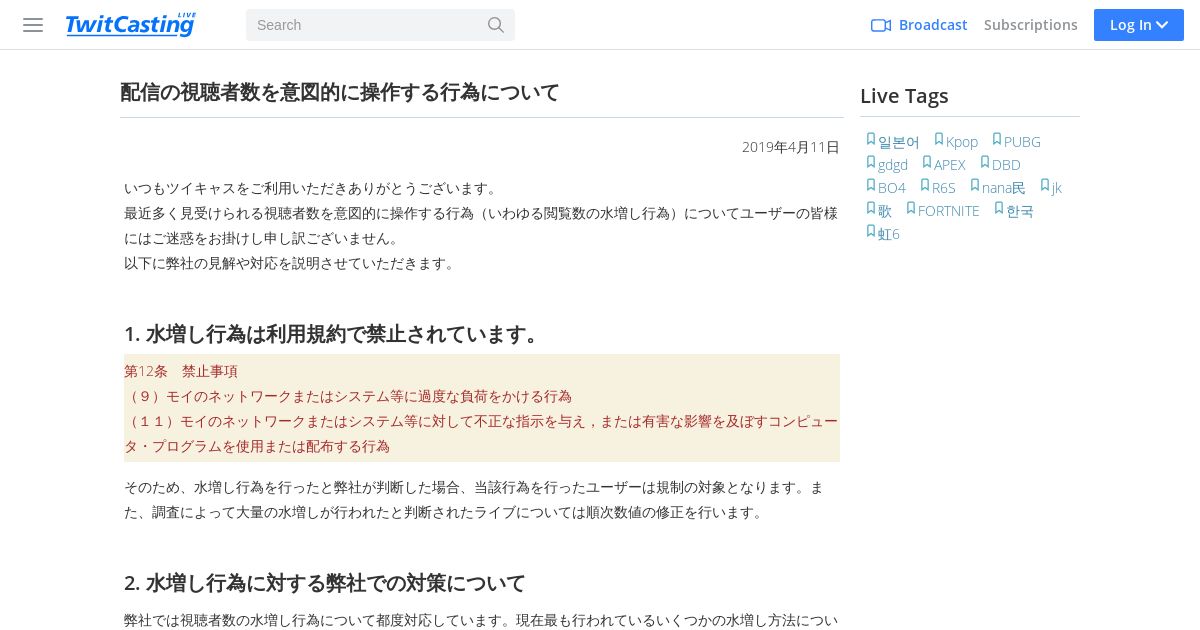Image resolution: width=1200 pixels, height=630 pixels.
Task: Open the R6S live tag
Action: pos(944,188)
